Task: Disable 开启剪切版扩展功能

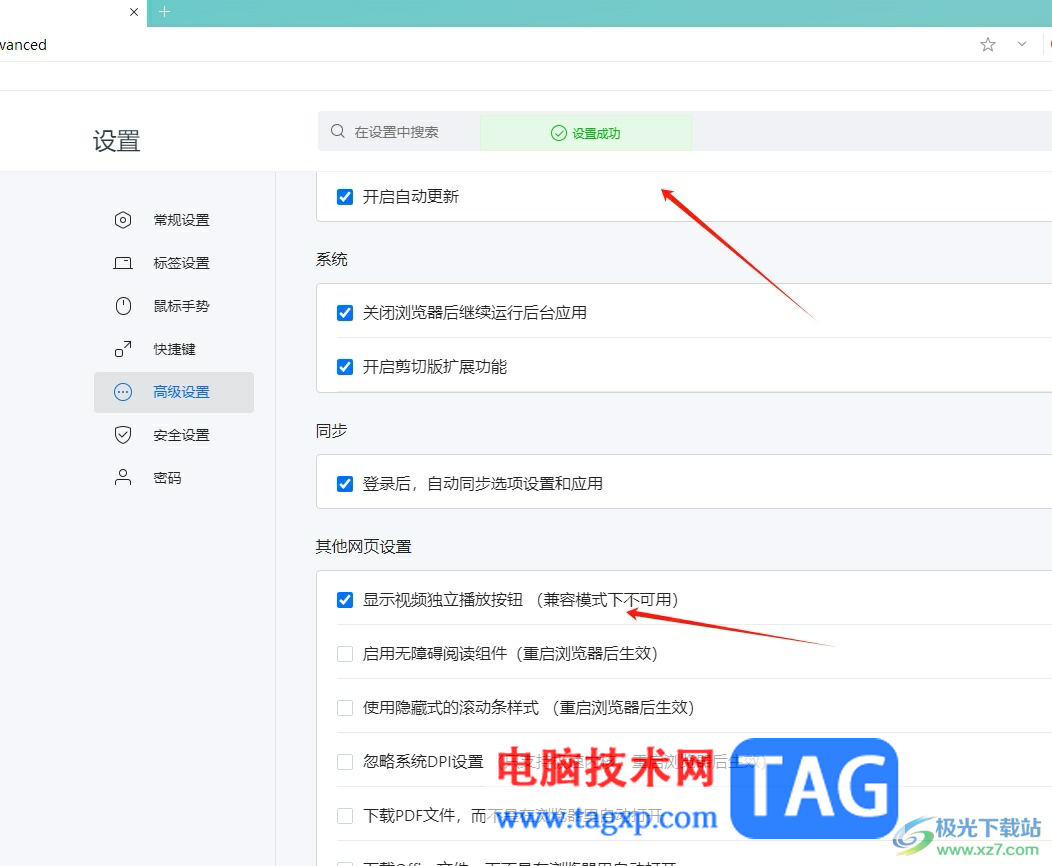Action: 344,366
